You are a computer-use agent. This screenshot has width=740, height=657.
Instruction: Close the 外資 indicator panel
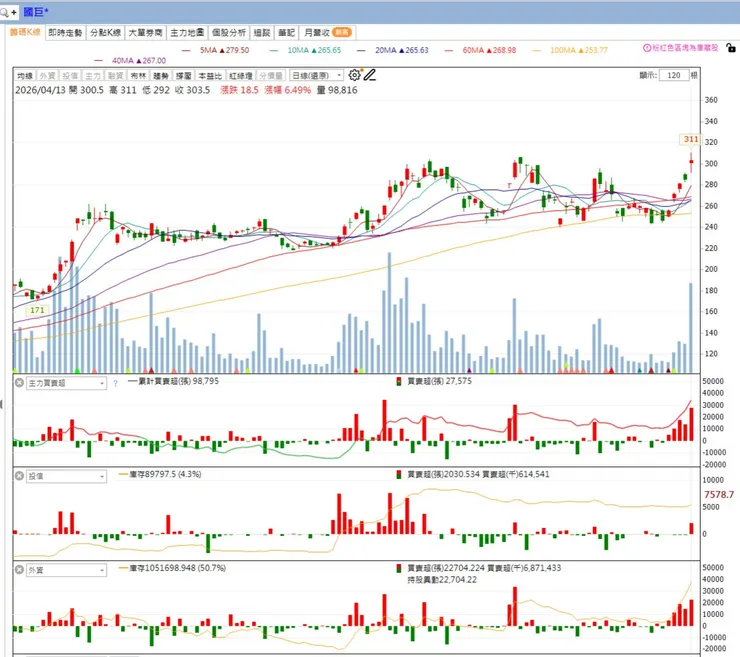pyautogui.click(x=19, y=570)
